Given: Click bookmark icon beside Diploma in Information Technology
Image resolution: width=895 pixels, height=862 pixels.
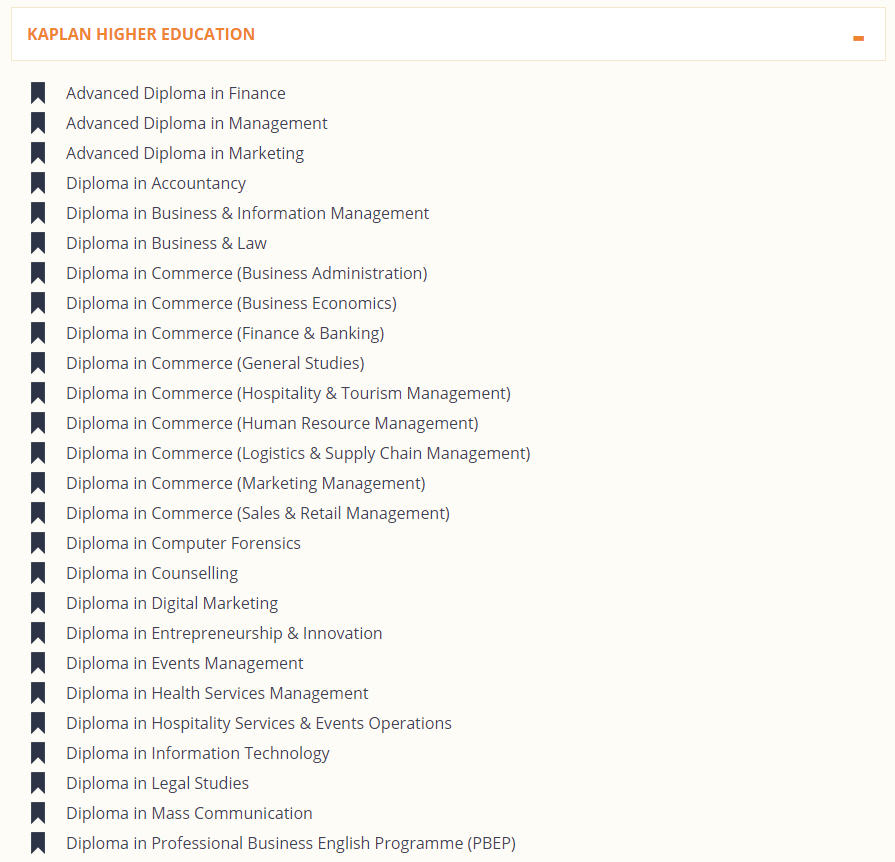Looking at the screenshot, I should tap(38, 754).
